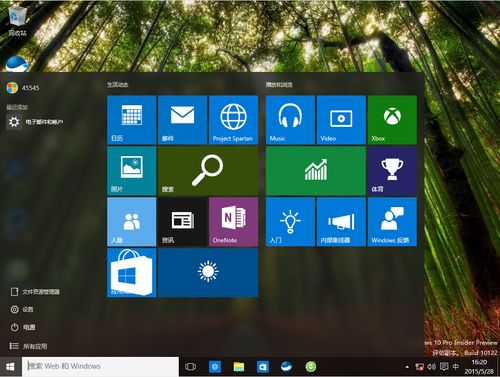
Task: Open the Action Center notifications icon
Action: tap(444, 367)
